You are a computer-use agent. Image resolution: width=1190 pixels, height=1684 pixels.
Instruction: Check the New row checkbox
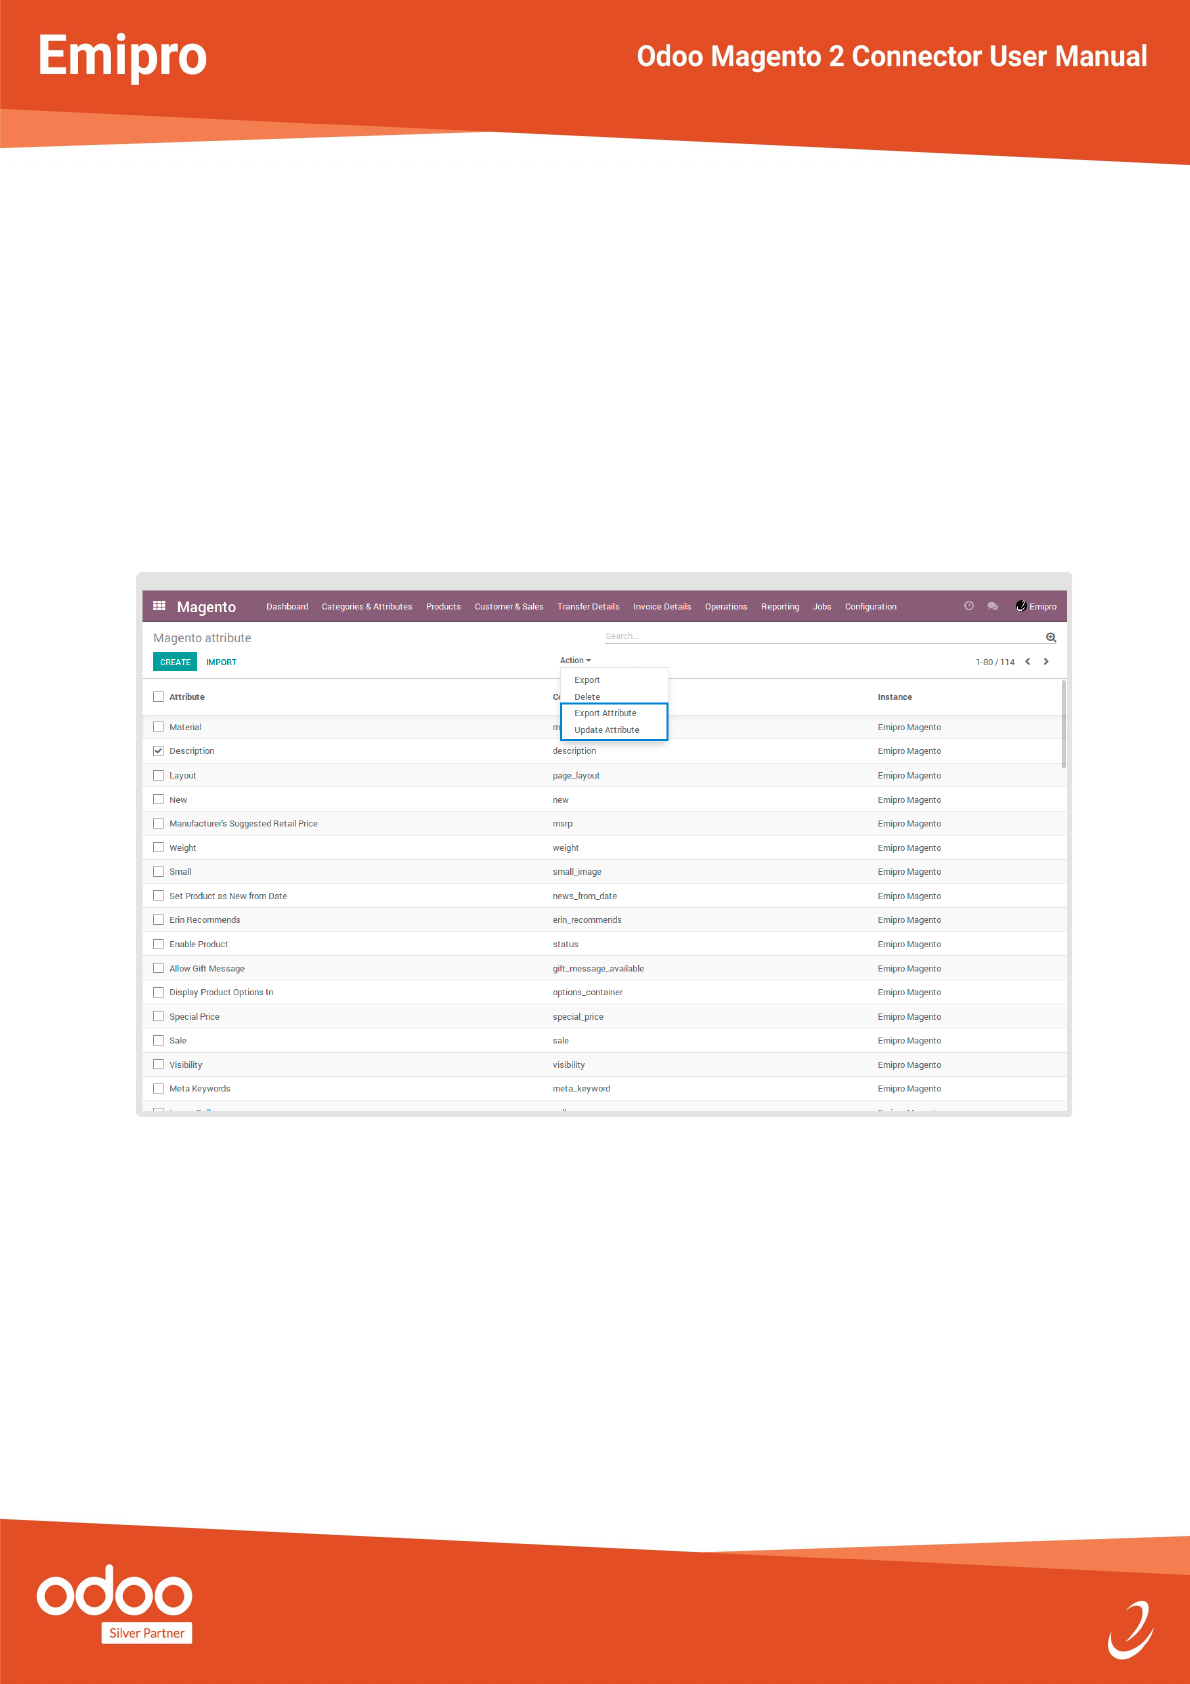pos(158,799)
